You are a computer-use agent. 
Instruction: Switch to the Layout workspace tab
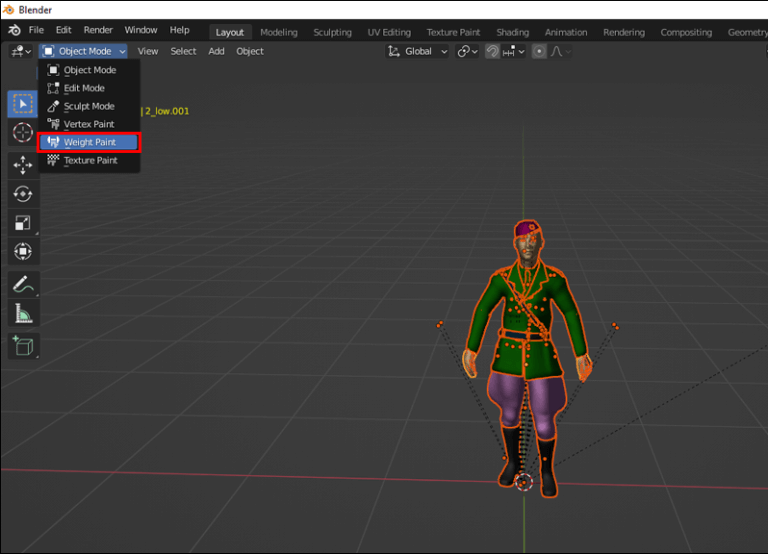pos(230,32)
